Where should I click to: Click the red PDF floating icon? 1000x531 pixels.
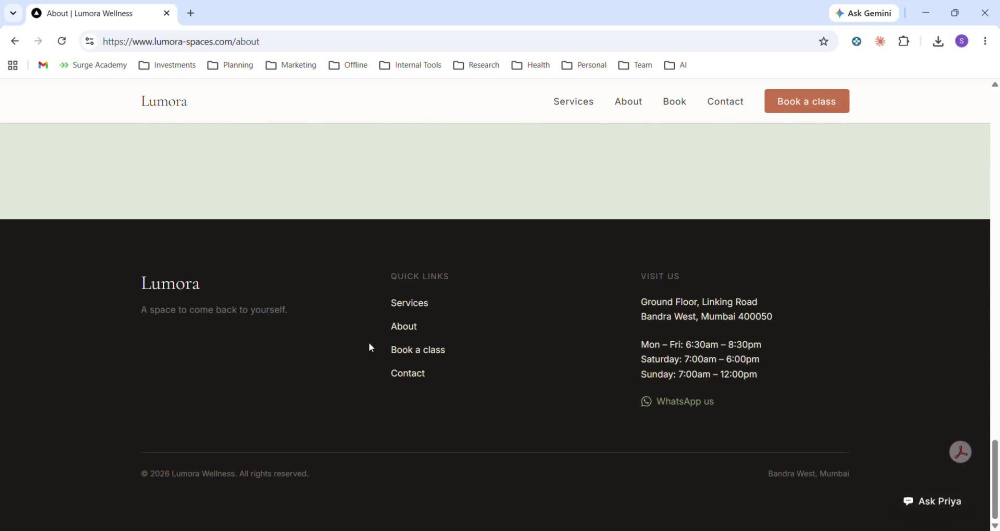[960, 452]
